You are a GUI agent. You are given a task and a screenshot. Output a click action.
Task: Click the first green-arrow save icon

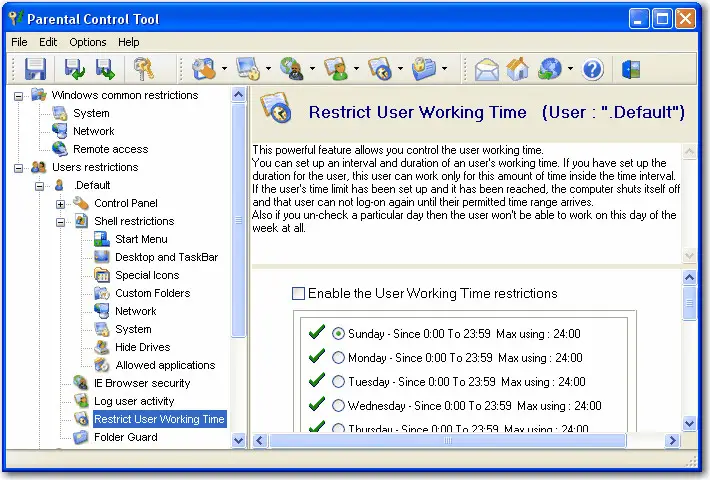click(74, 69)
